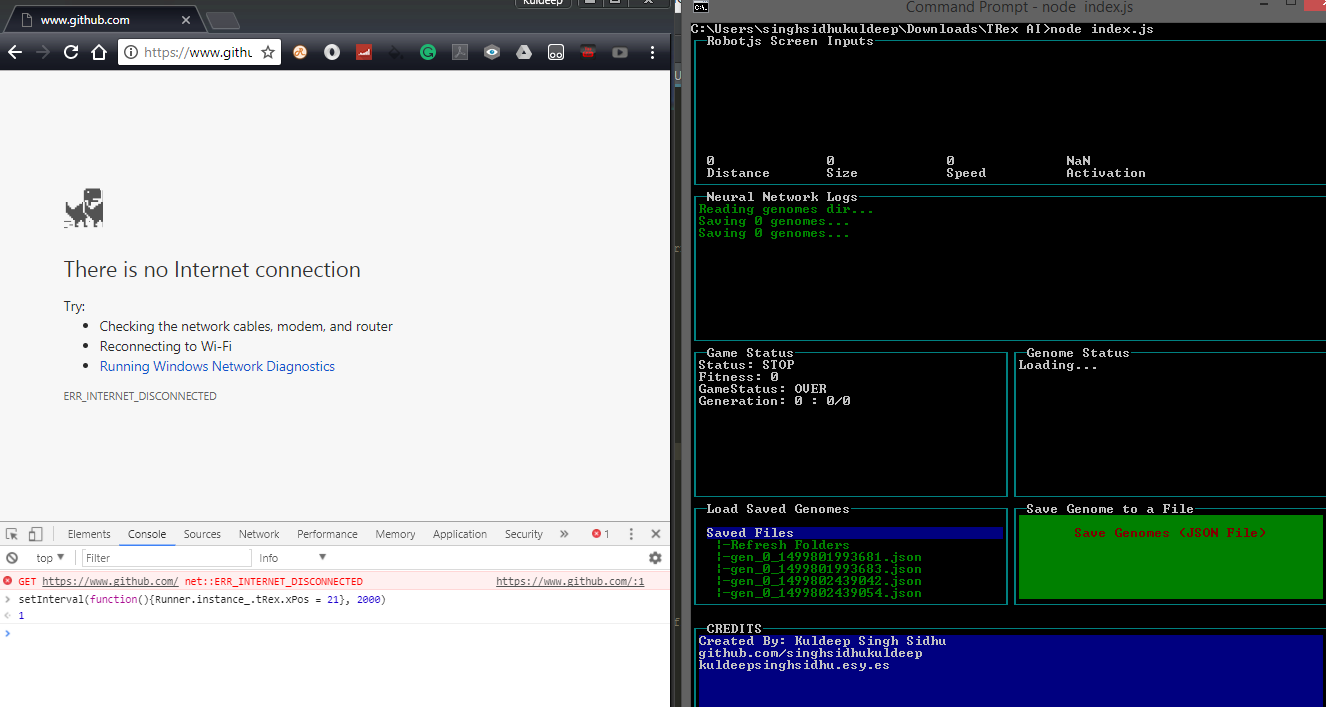The width and height of the screenshot is (1326, 707).
Task: Switch to the Performance tab
Action: [x=327, y=534]
